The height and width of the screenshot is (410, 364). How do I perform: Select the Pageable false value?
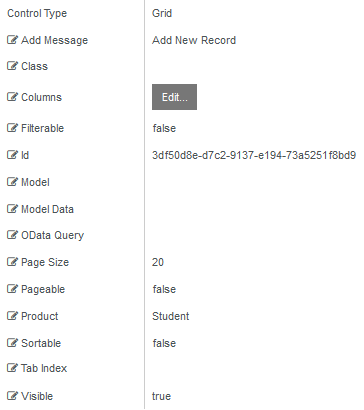click(x=164, y=289)
